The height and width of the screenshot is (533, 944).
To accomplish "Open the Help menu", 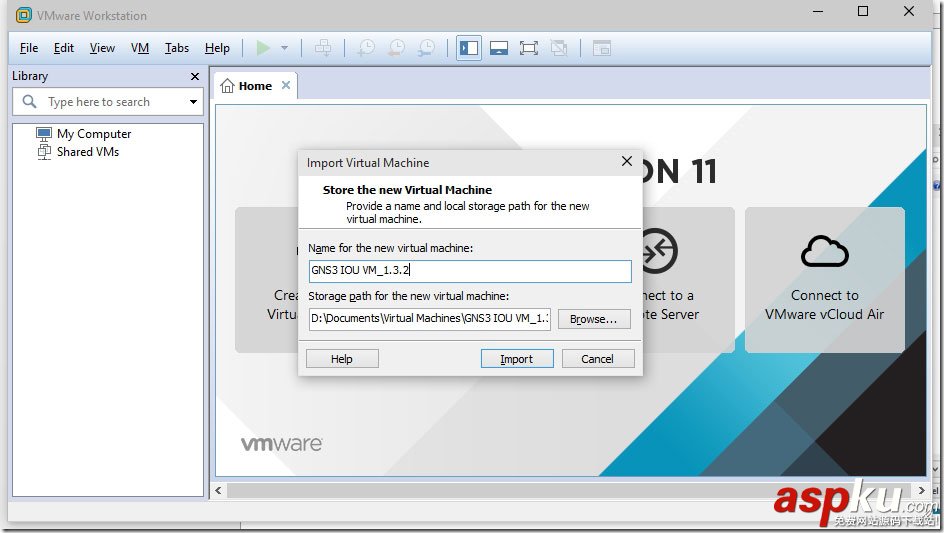I will pos(217,48).
